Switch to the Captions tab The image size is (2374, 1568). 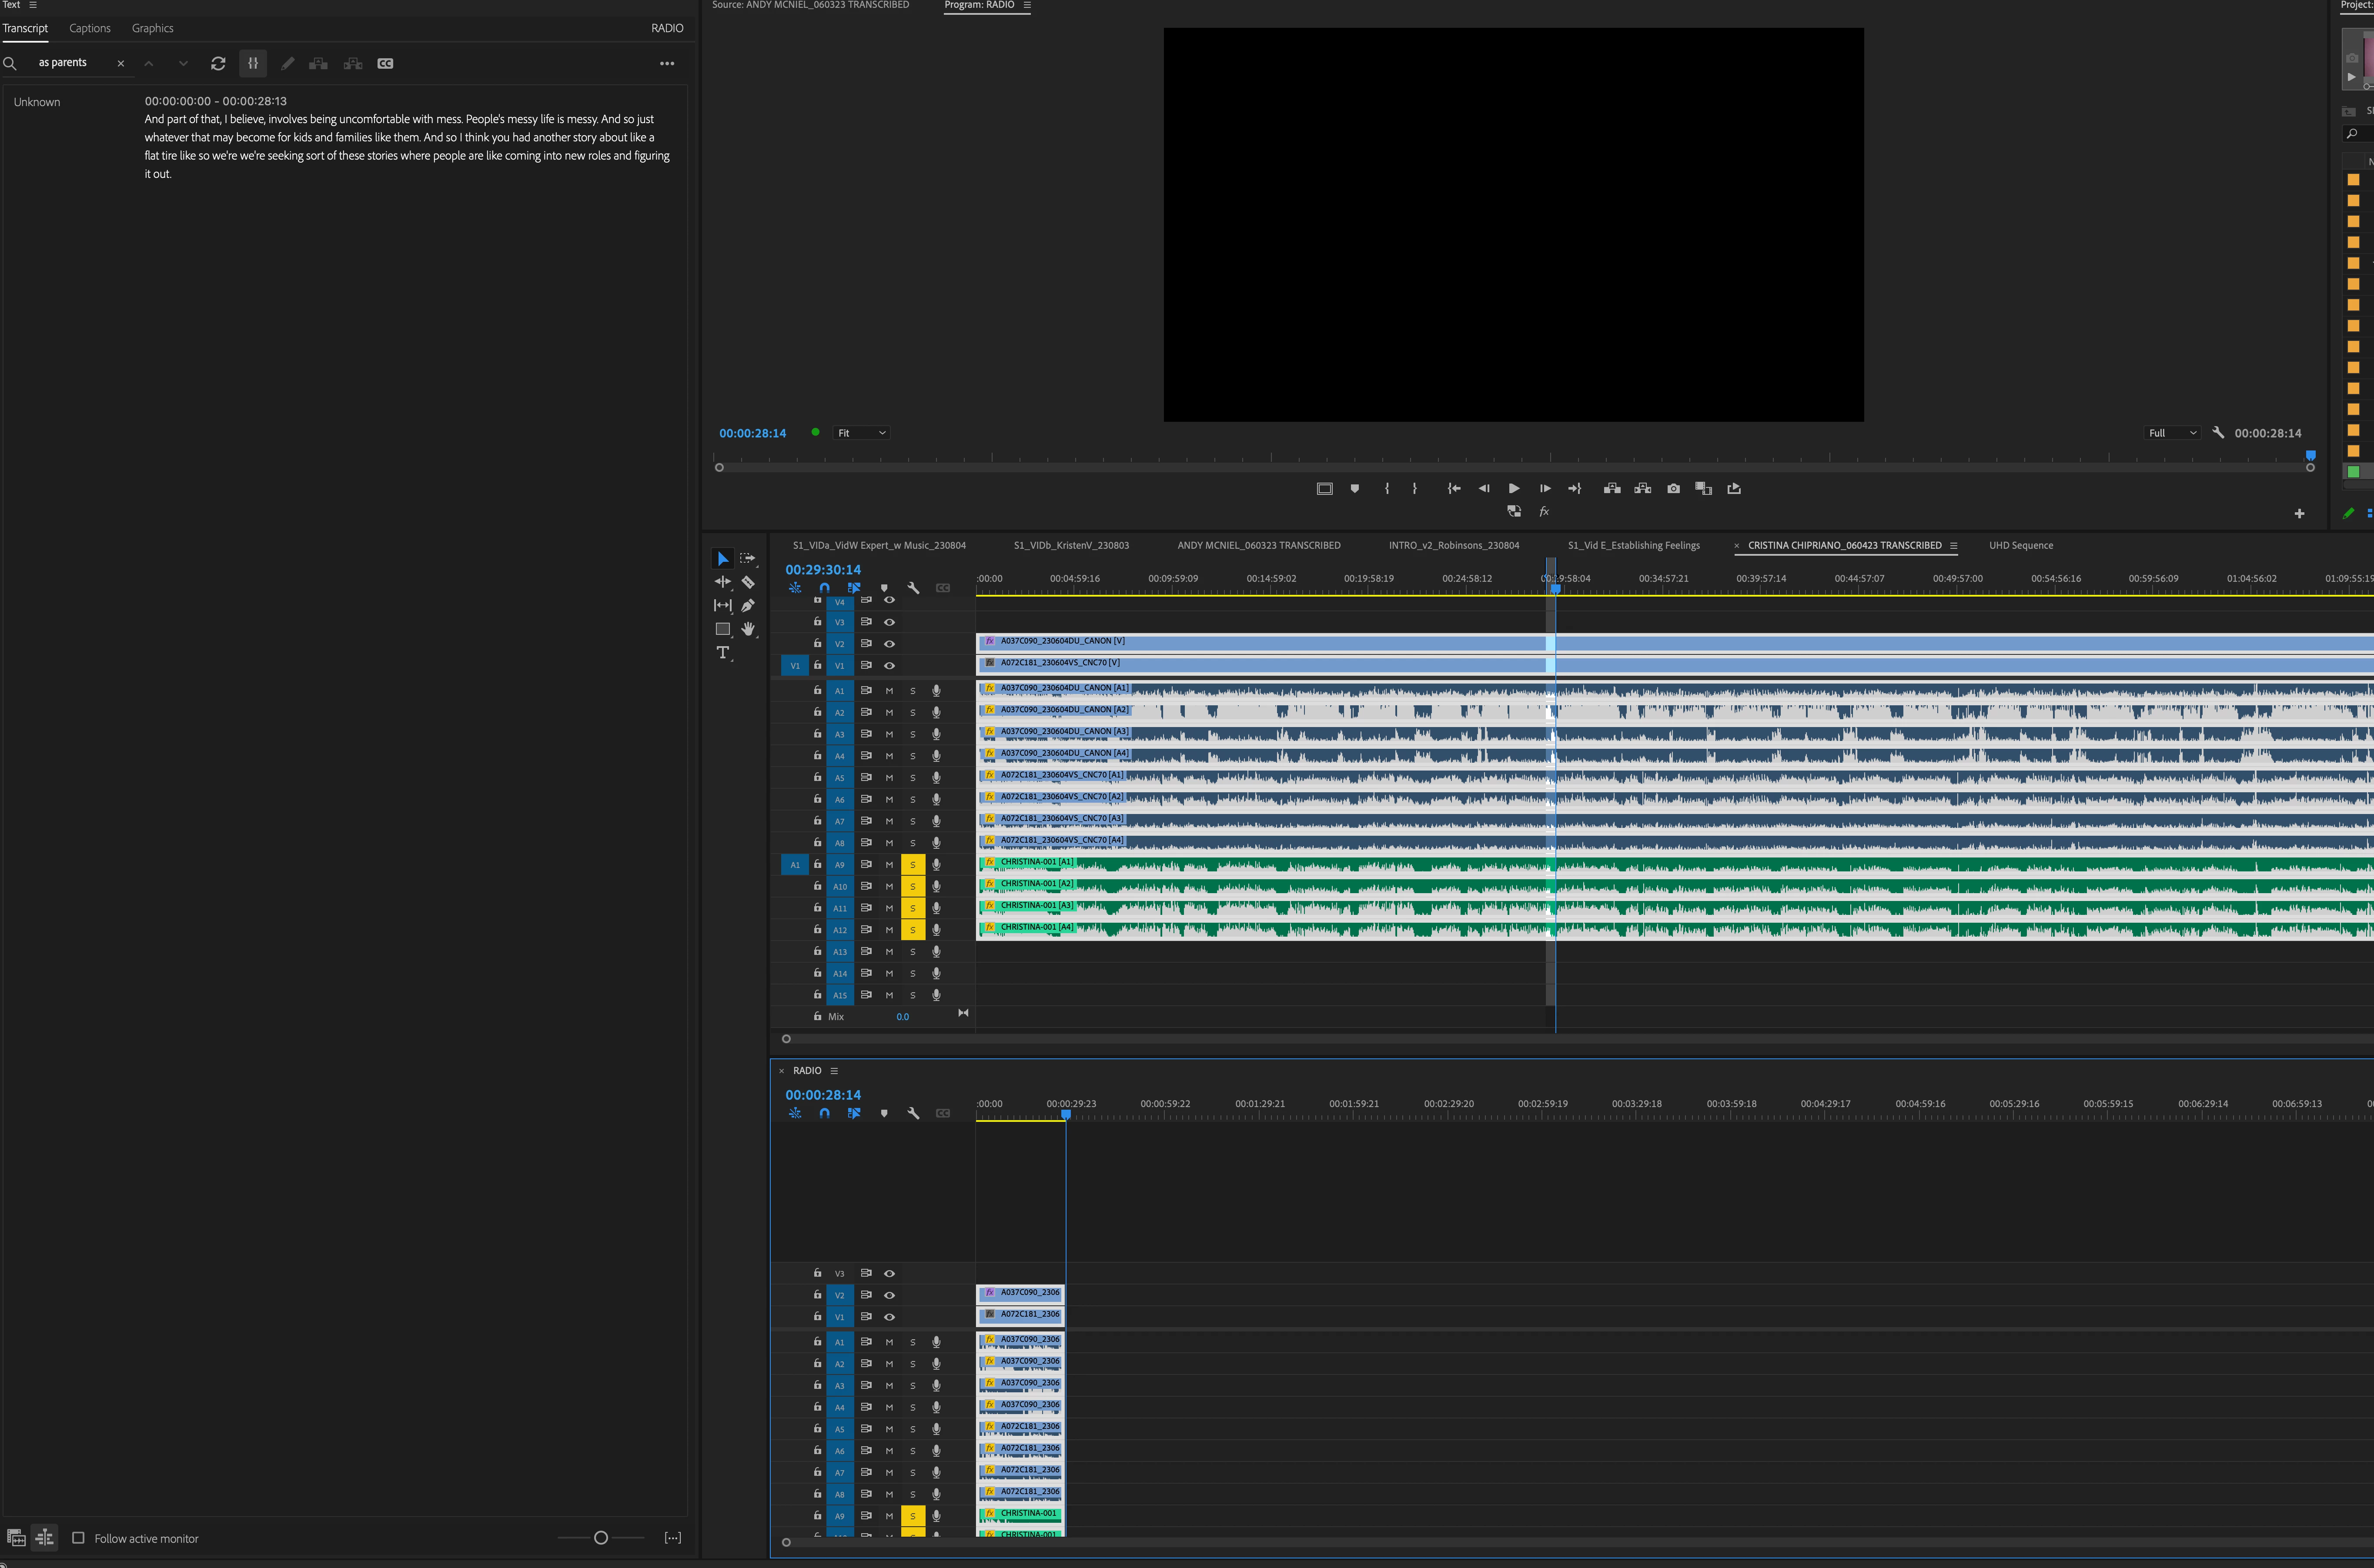click(x=90, y=28)
